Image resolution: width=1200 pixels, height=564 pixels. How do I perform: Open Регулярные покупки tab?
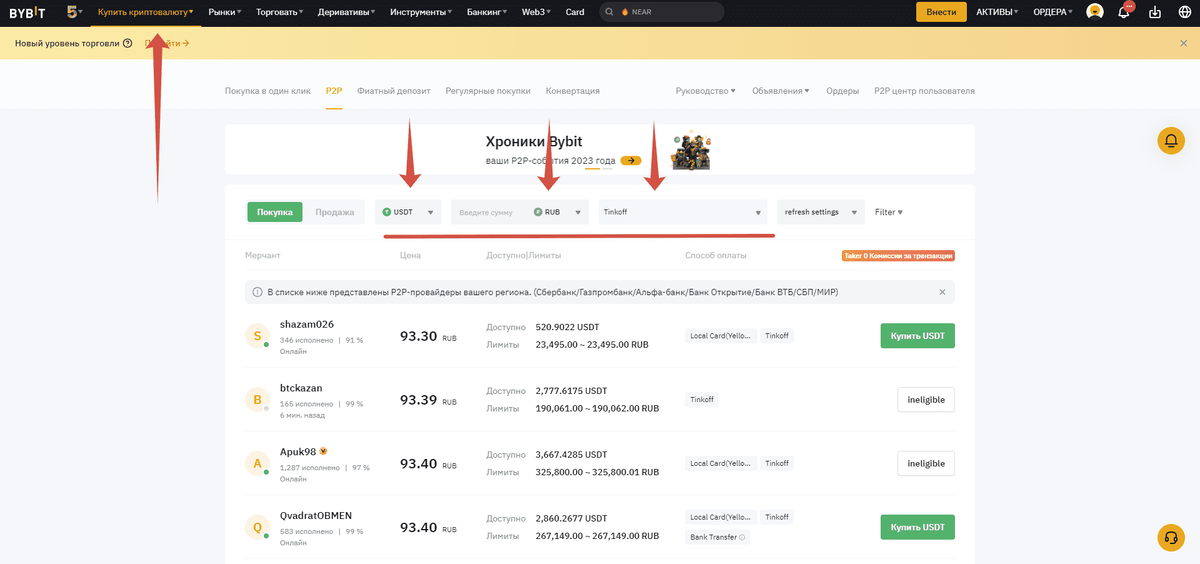click(488, 91)
